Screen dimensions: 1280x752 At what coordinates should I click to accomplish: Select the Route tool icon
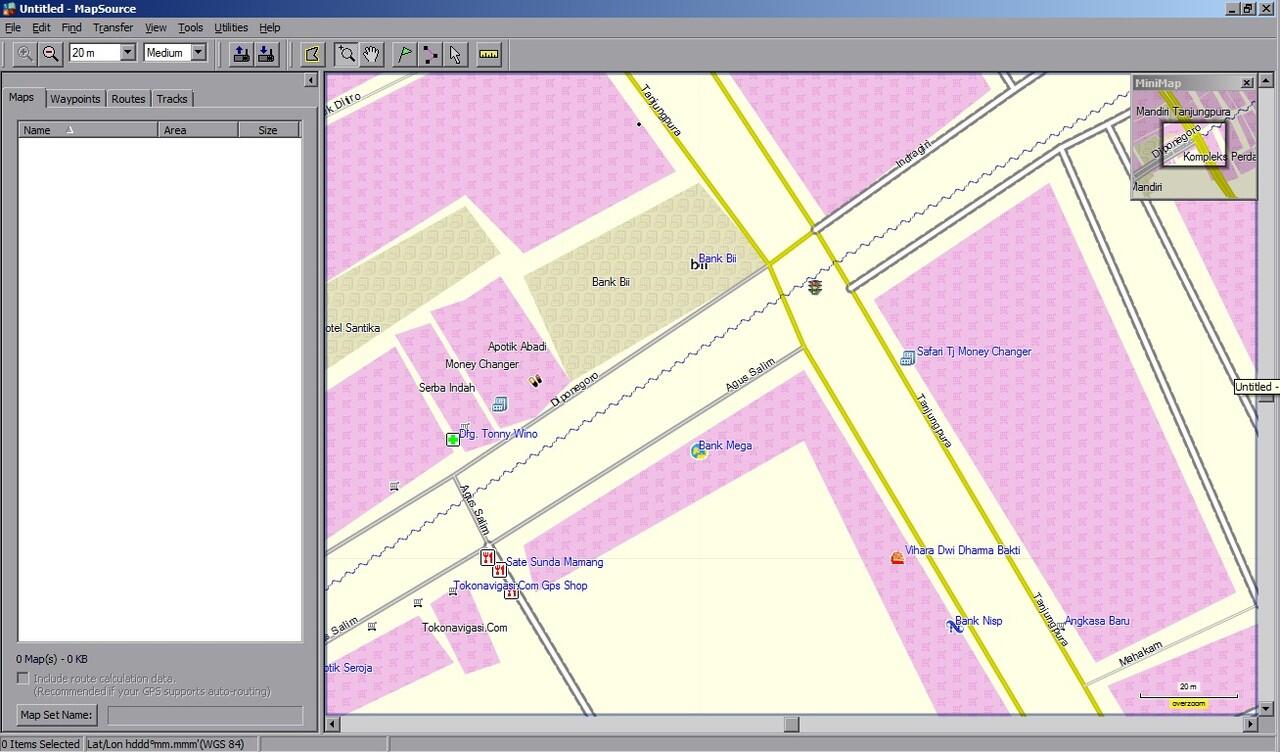[430, 53]
